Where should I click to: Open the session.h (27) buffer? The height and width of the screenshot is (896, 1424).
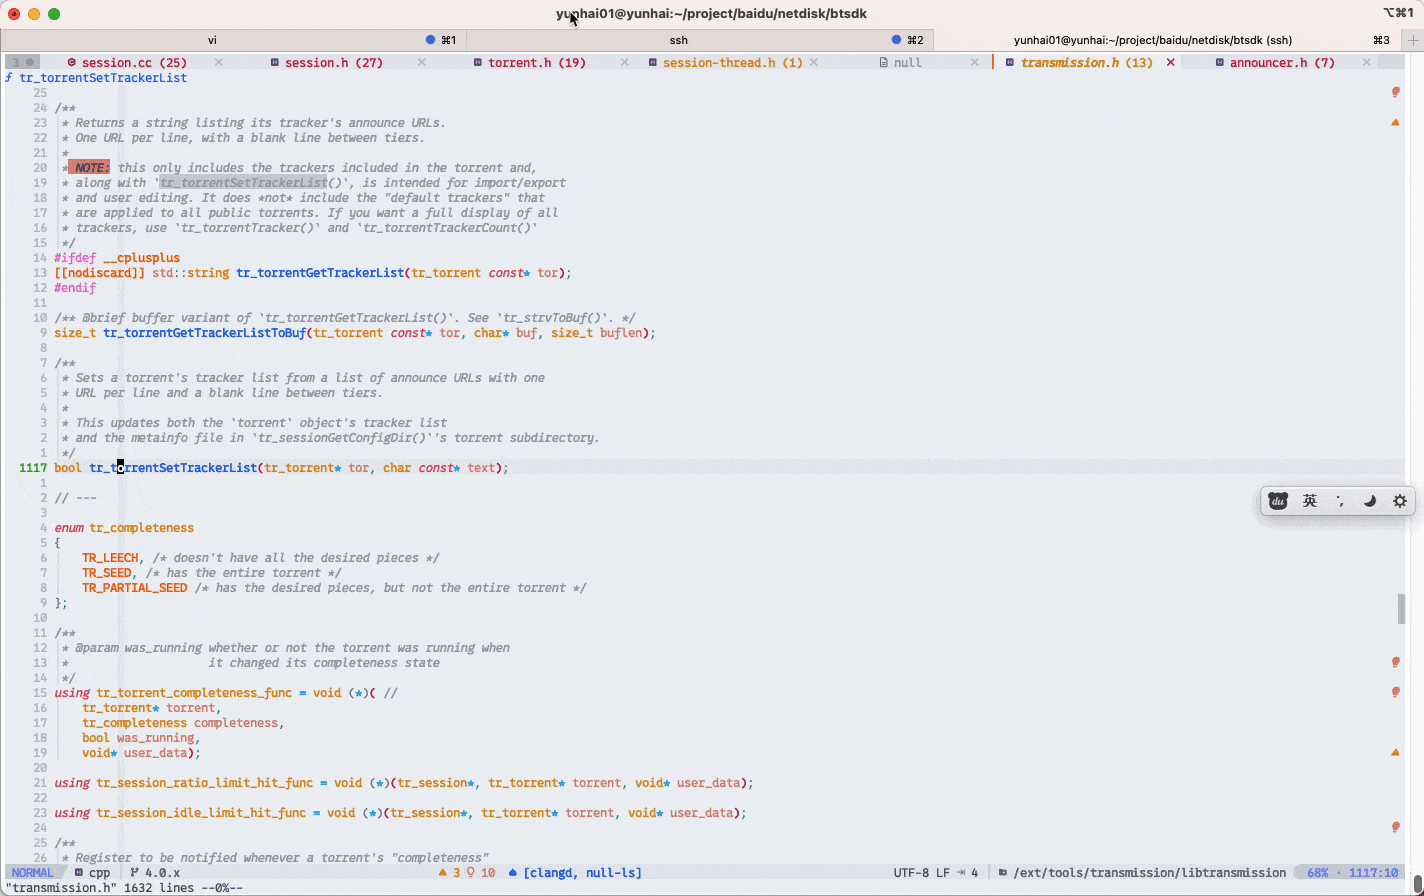[334, 62]
